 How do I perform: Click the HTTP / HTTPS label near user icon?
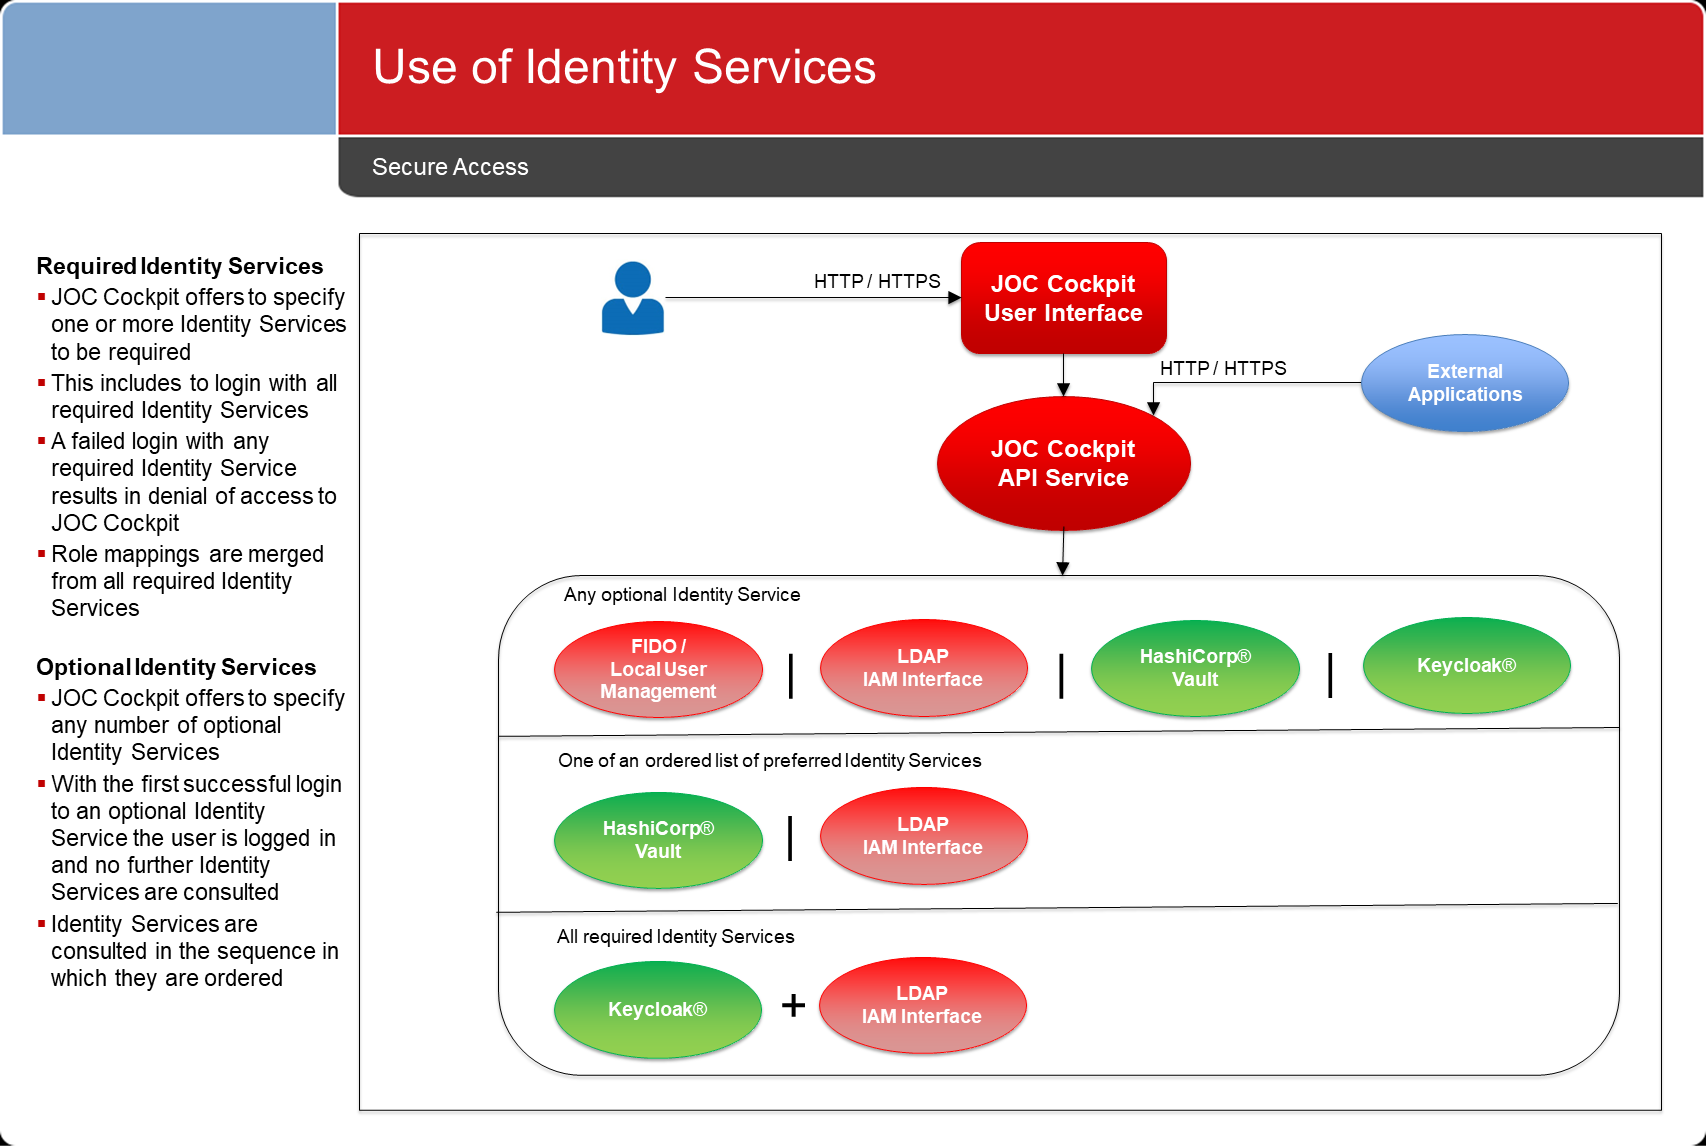click(877, 281)
